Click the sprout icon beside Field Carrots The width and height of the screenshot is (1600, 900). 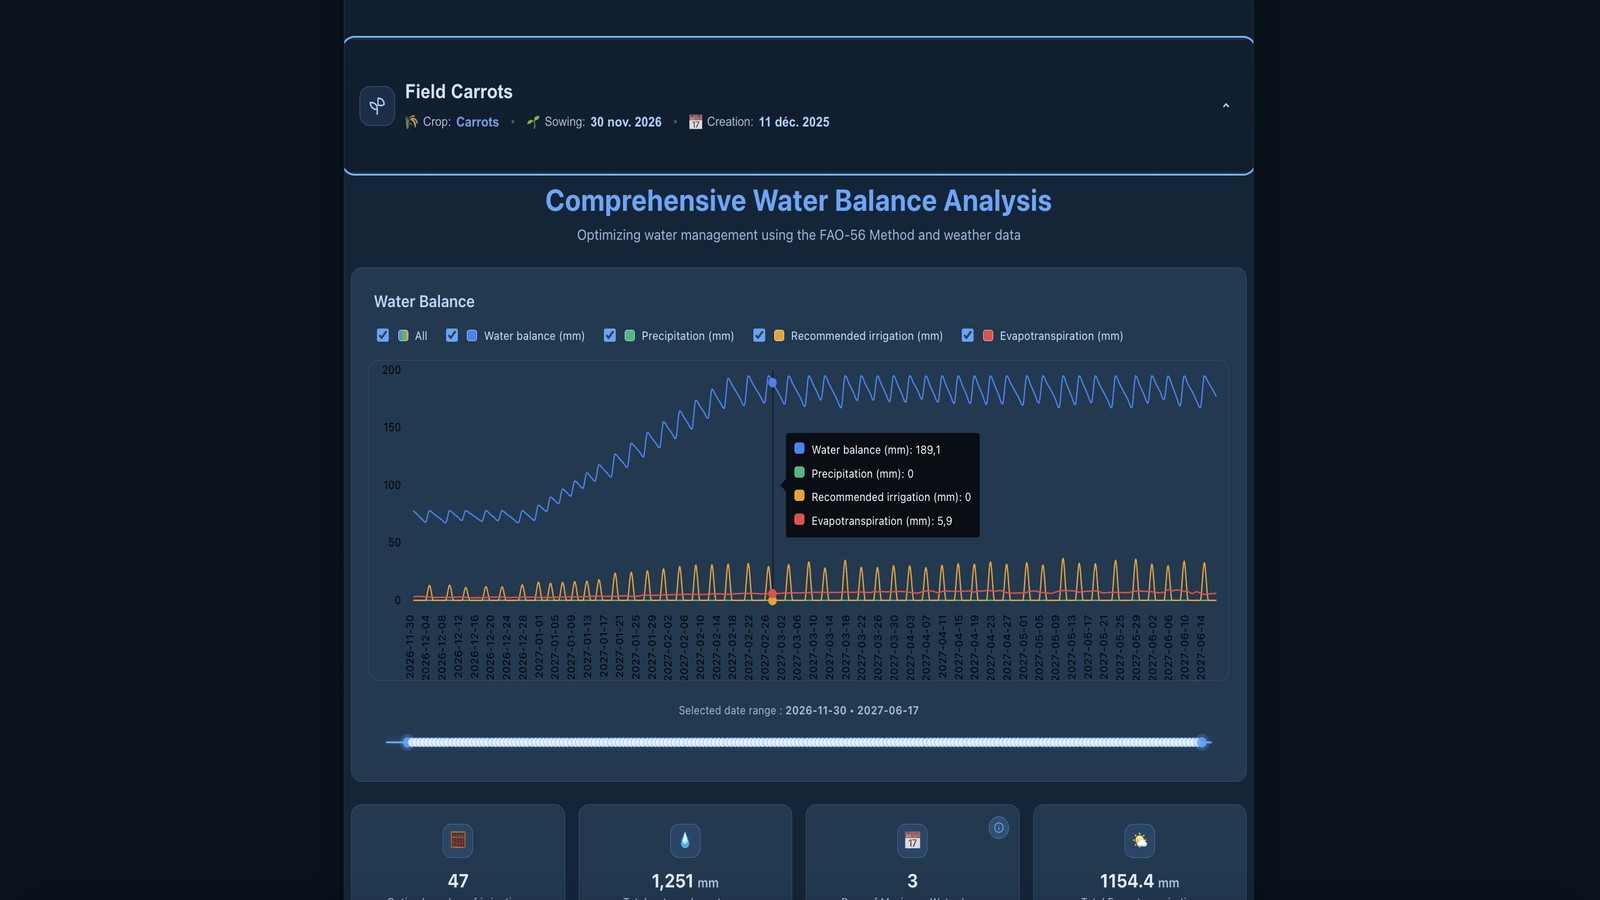pos(377,106)
